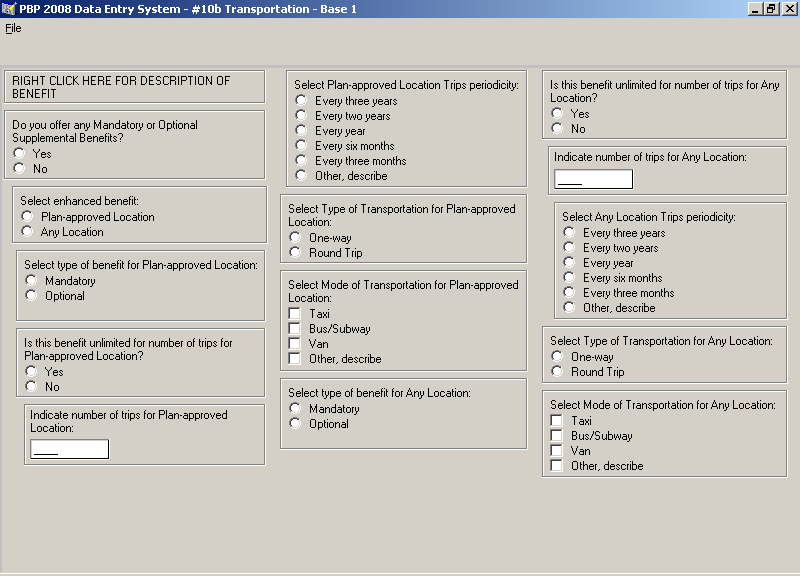Choose Any Location enhanced benefit option
This screenshot has width=800, height=576.
[27, 232]
